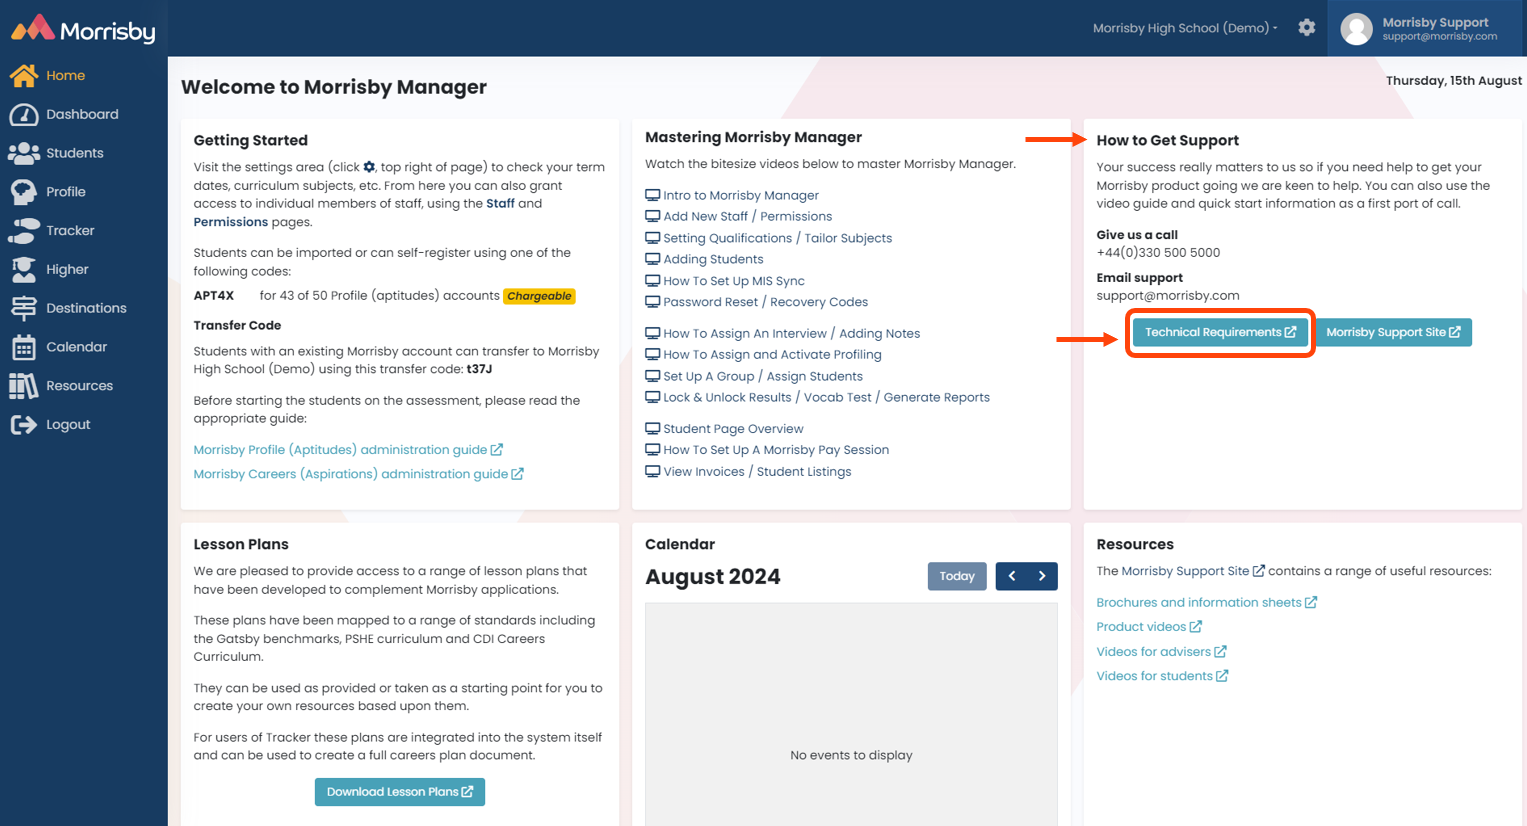The height and width of the screenshot is (826, 1527).
Task: Open Morrisby Support Site link in Resources
Action: coord(1193,572)
